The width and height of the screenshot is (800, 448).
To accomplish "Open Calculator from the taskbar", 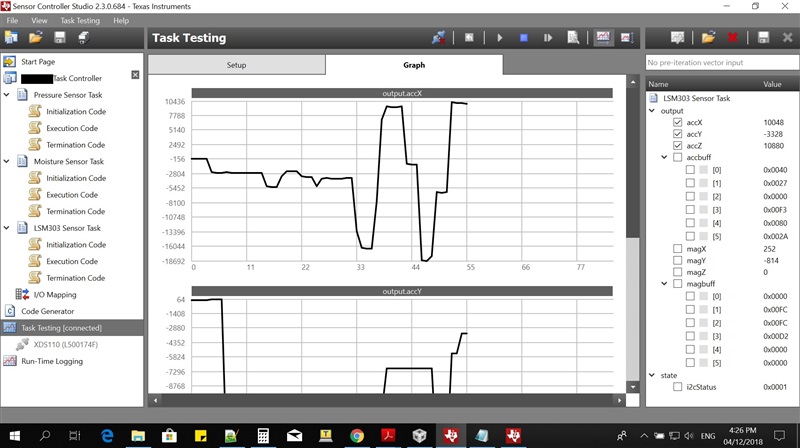I will coord(263,436).
